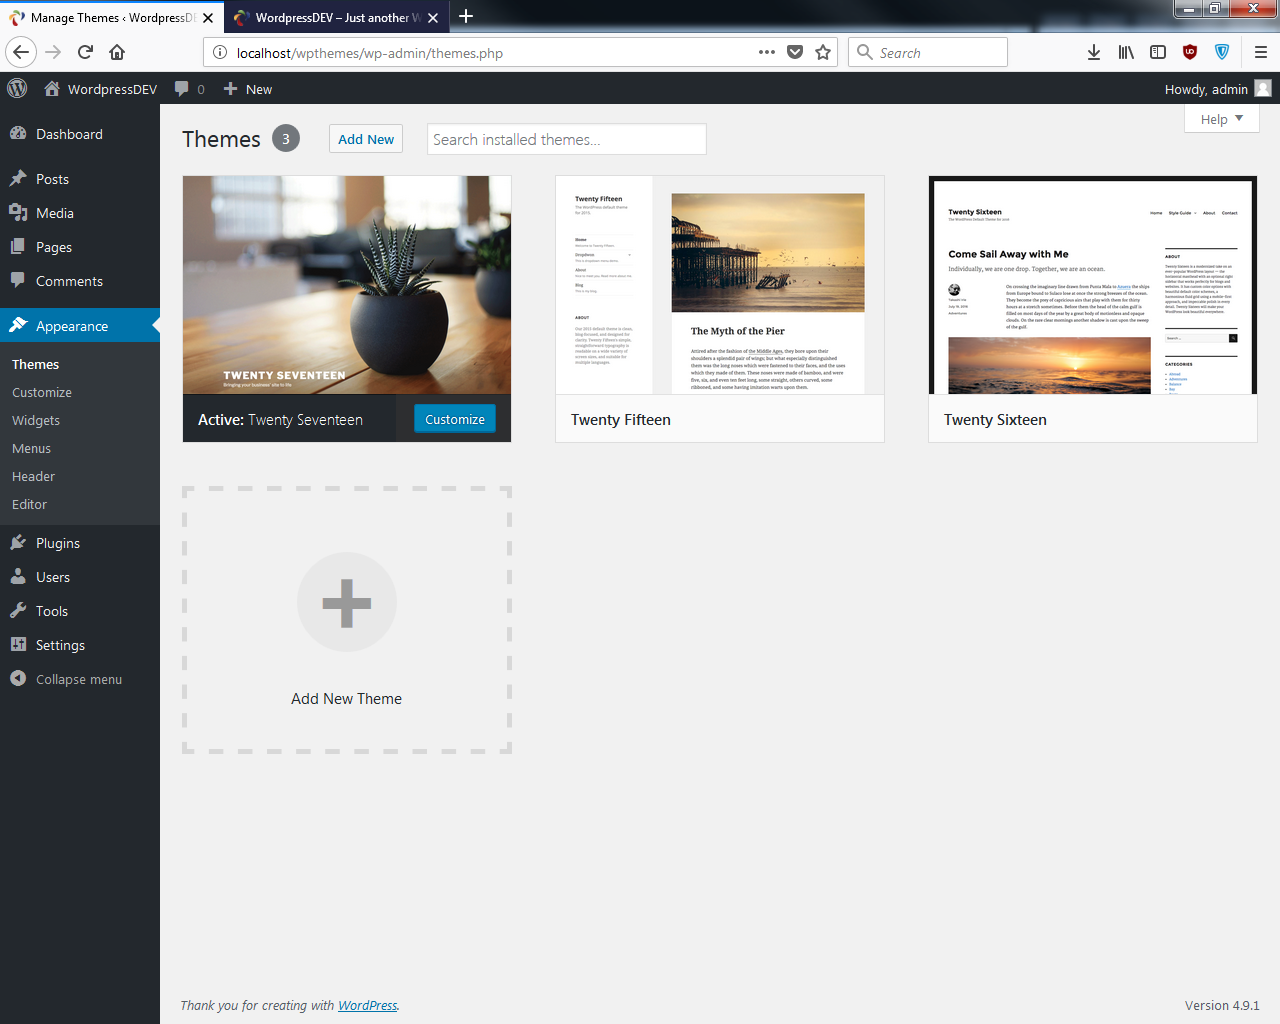Click Customize on Twenty Seventeen theme

click(x=455, y=419)
